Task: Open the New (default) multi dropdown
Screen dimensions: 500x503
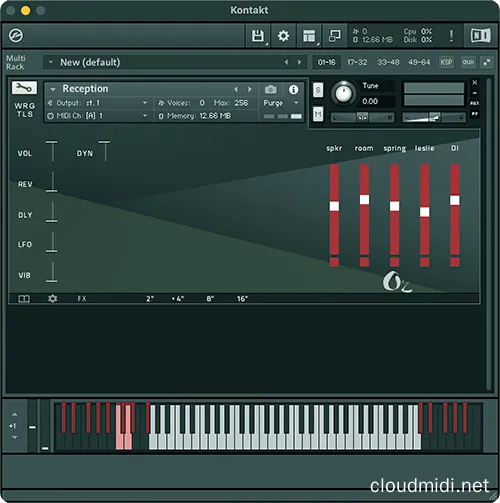Action: tap(174, 62)
